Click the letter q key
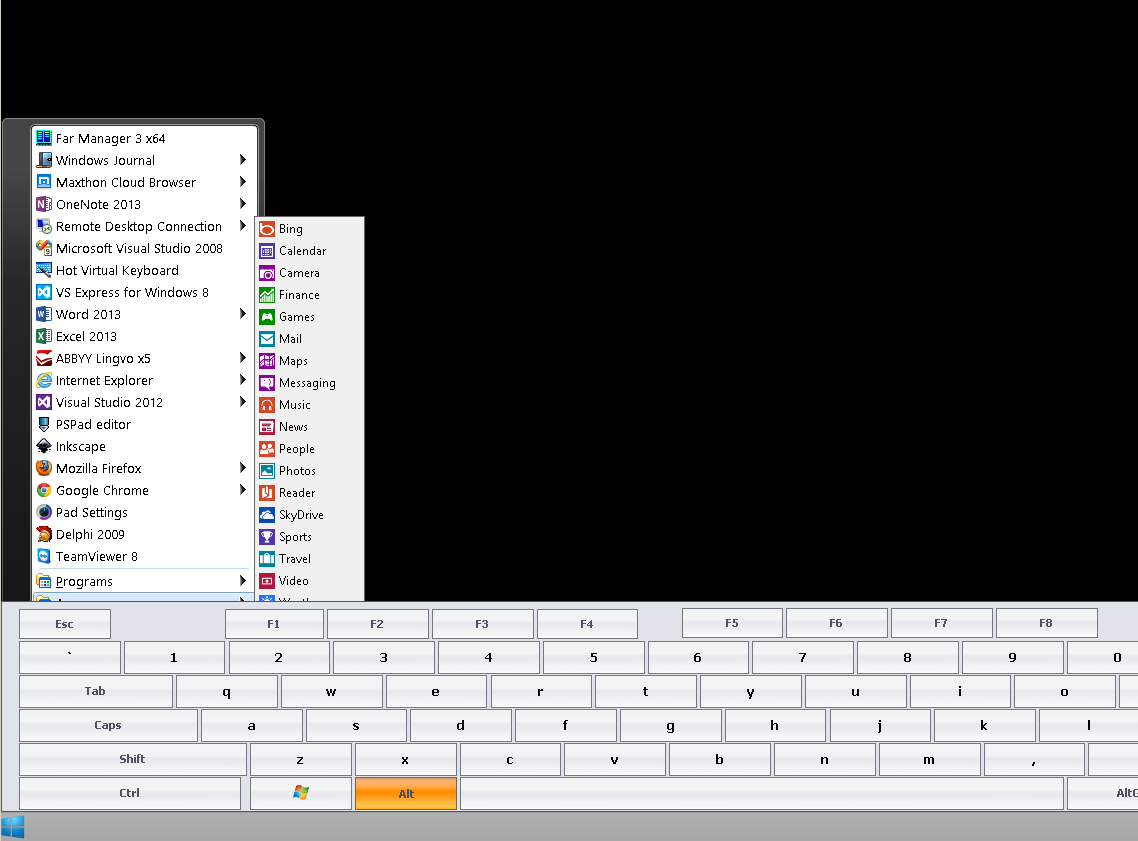The height and width of the screenshot is (841, 1138). [226, 692]
